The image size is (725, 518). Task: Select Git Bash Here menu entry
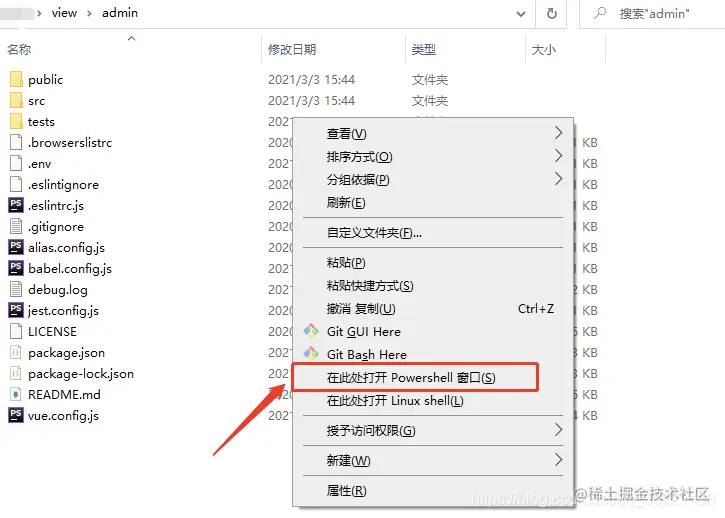[x=433, y=354]
